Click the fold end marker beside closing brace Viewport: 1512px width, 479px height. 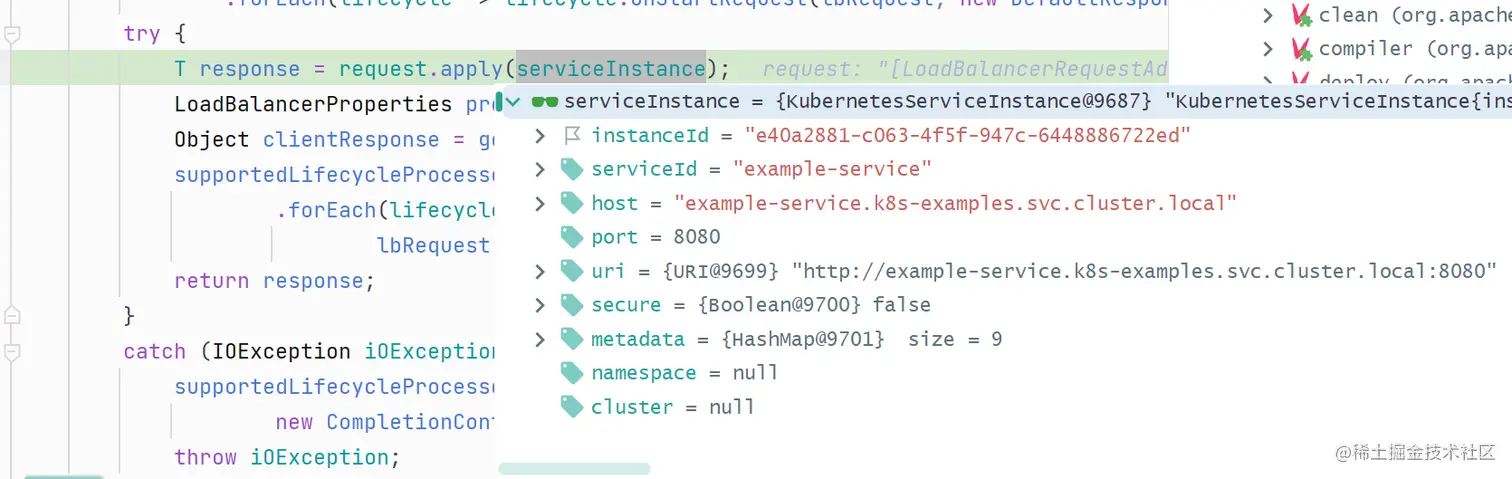pos(12,316)
